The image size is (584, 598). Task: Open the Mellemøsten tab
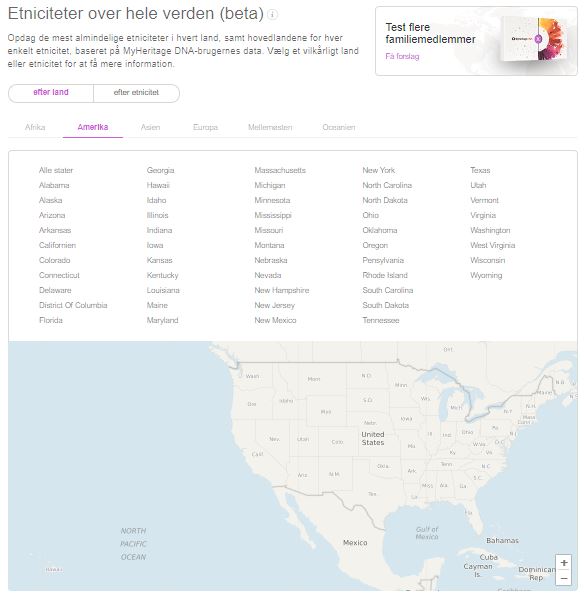(x=270, y=127)
